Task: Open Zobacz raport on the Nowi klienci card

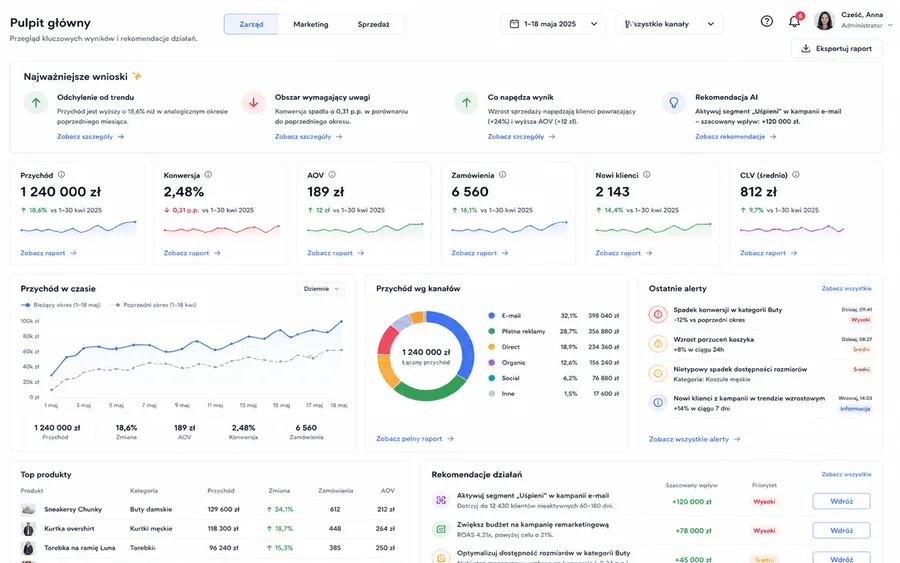Action: click(623, 253)
